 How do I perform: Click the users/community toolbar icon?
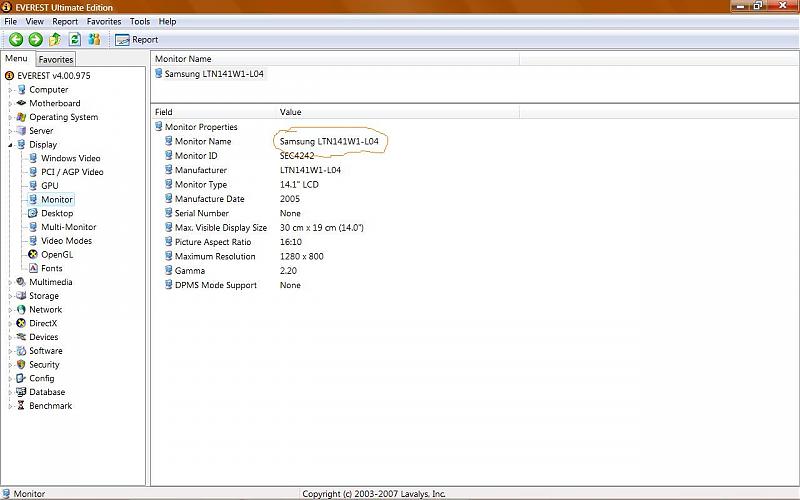pos(94,40)
